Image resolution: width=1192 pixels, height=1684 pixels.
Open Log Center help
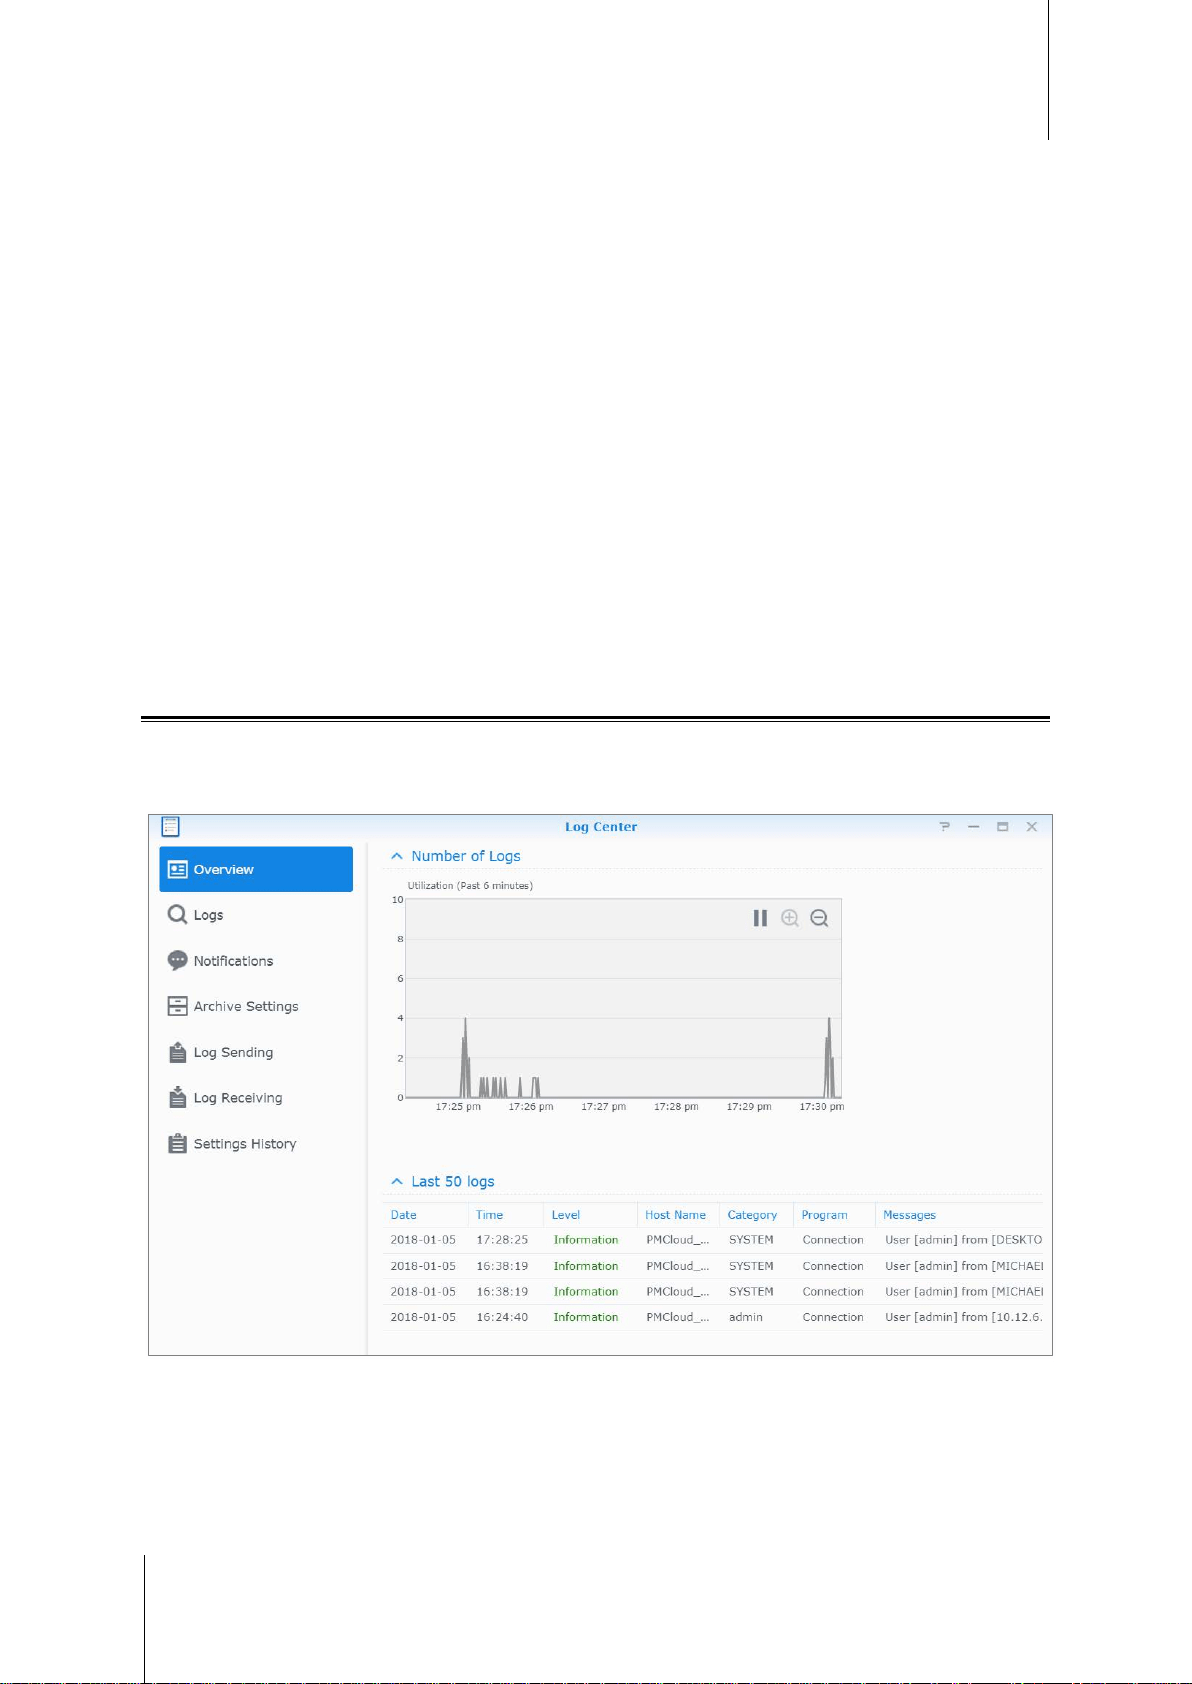tap(944, 827)
